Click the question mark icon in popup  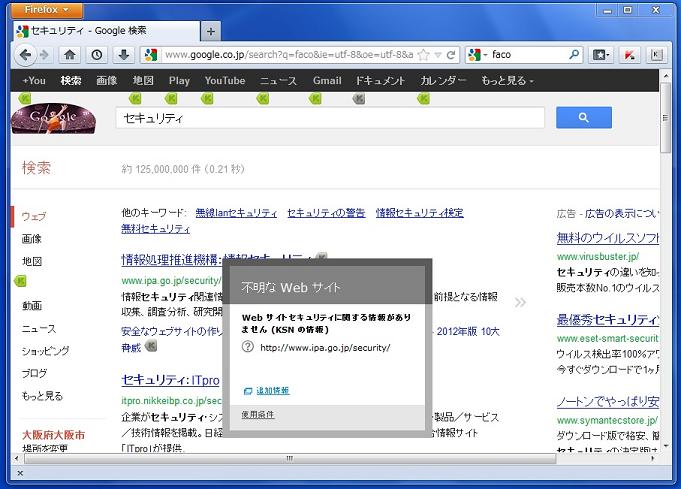[248, 347]
